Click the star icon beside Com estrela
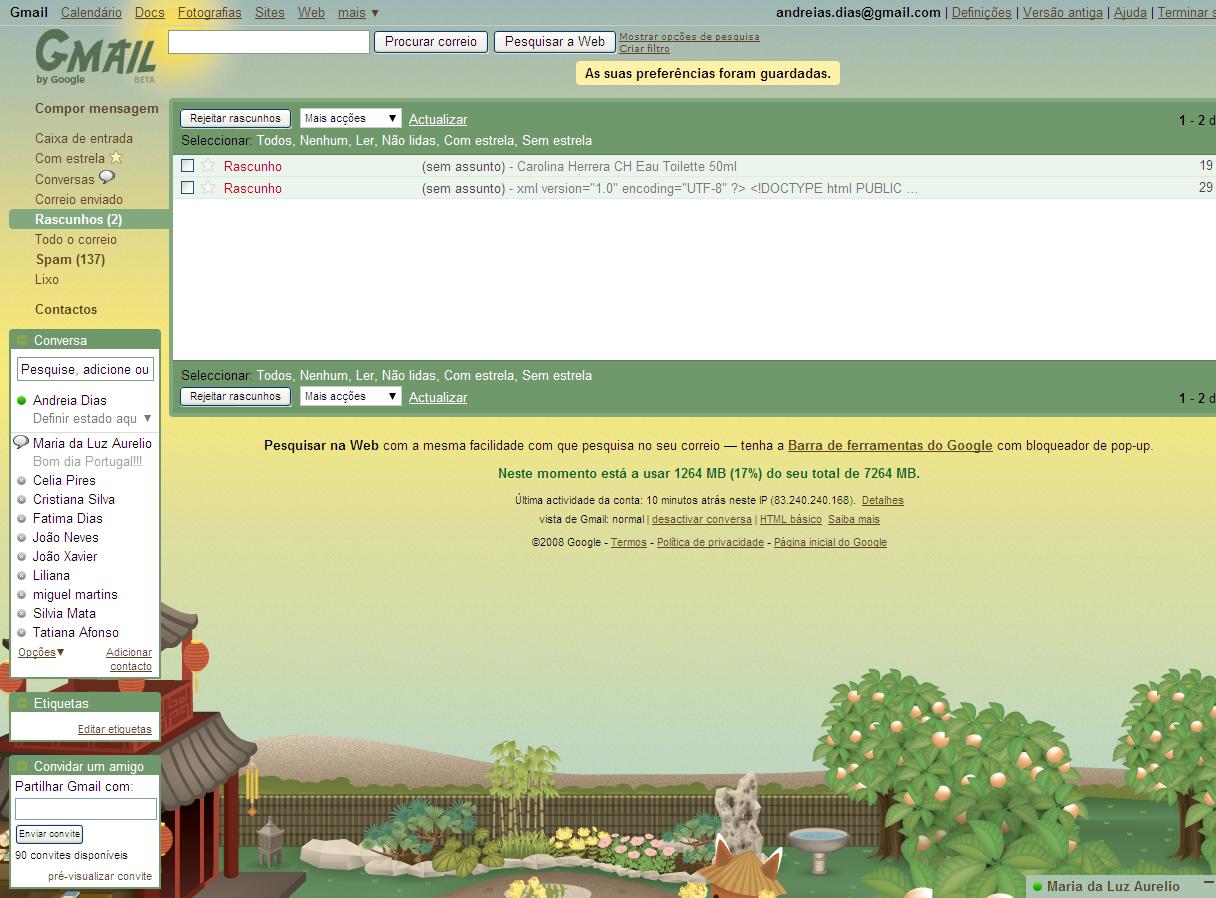 [116, 158]
